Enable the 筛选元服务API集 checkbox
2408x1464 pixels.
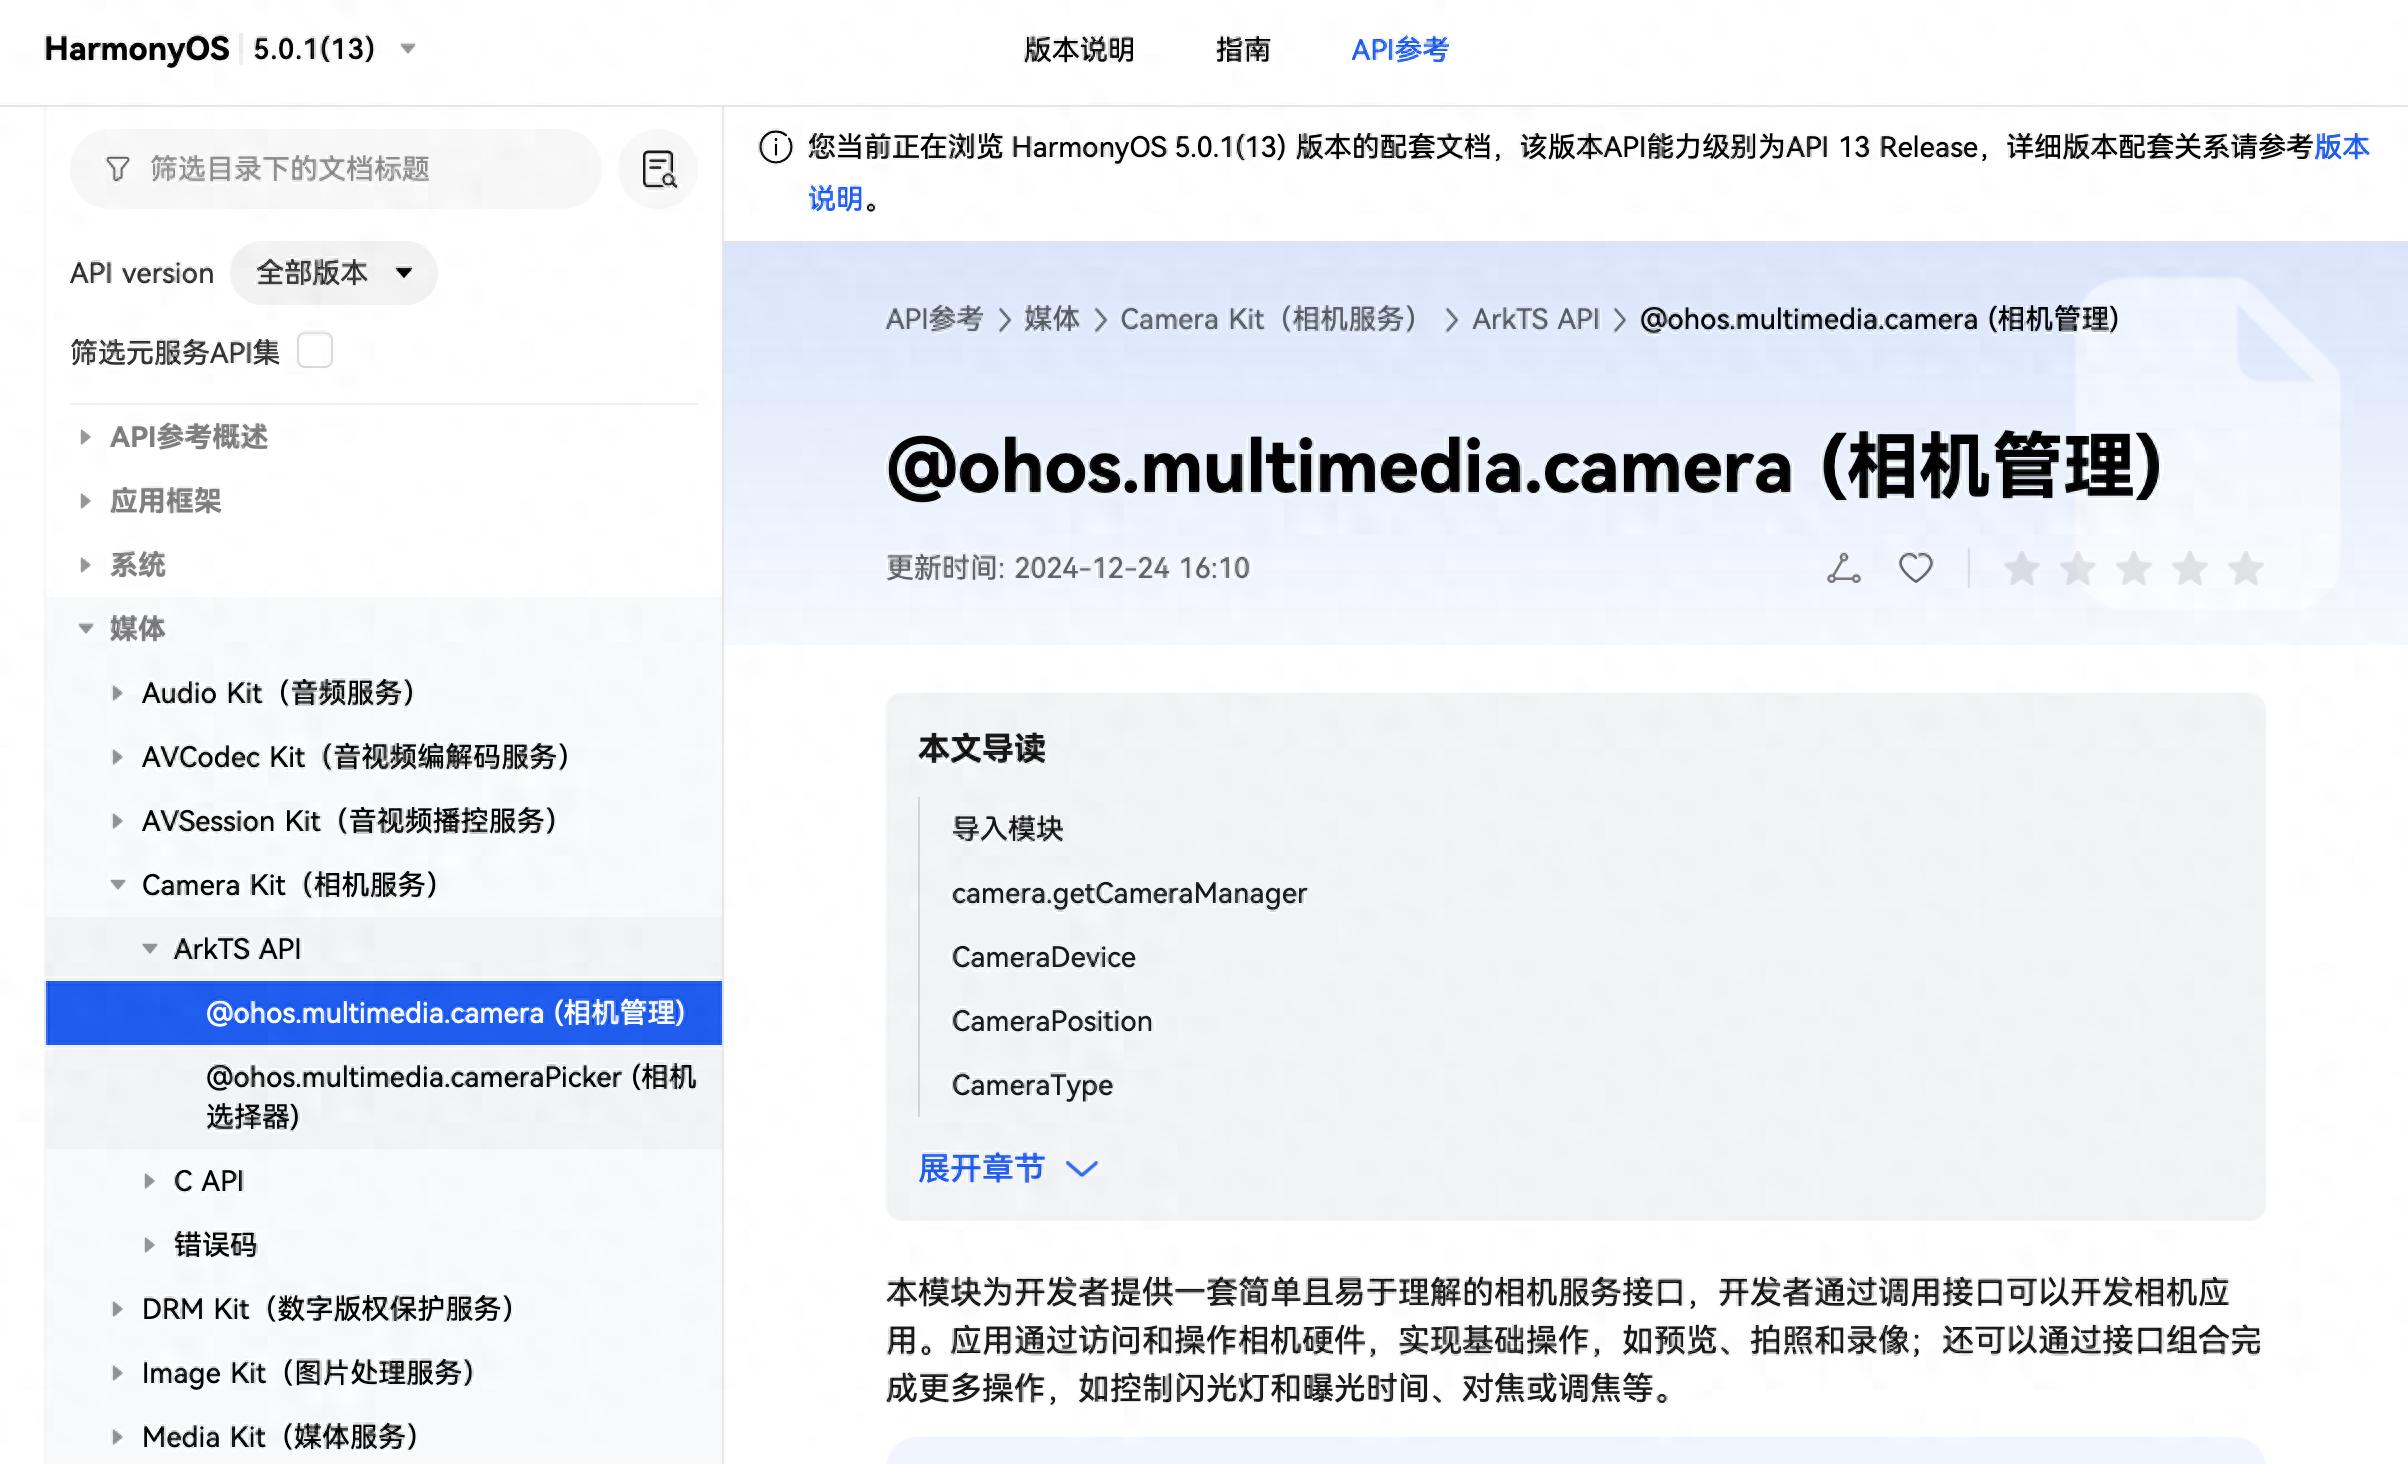[315, 351]
